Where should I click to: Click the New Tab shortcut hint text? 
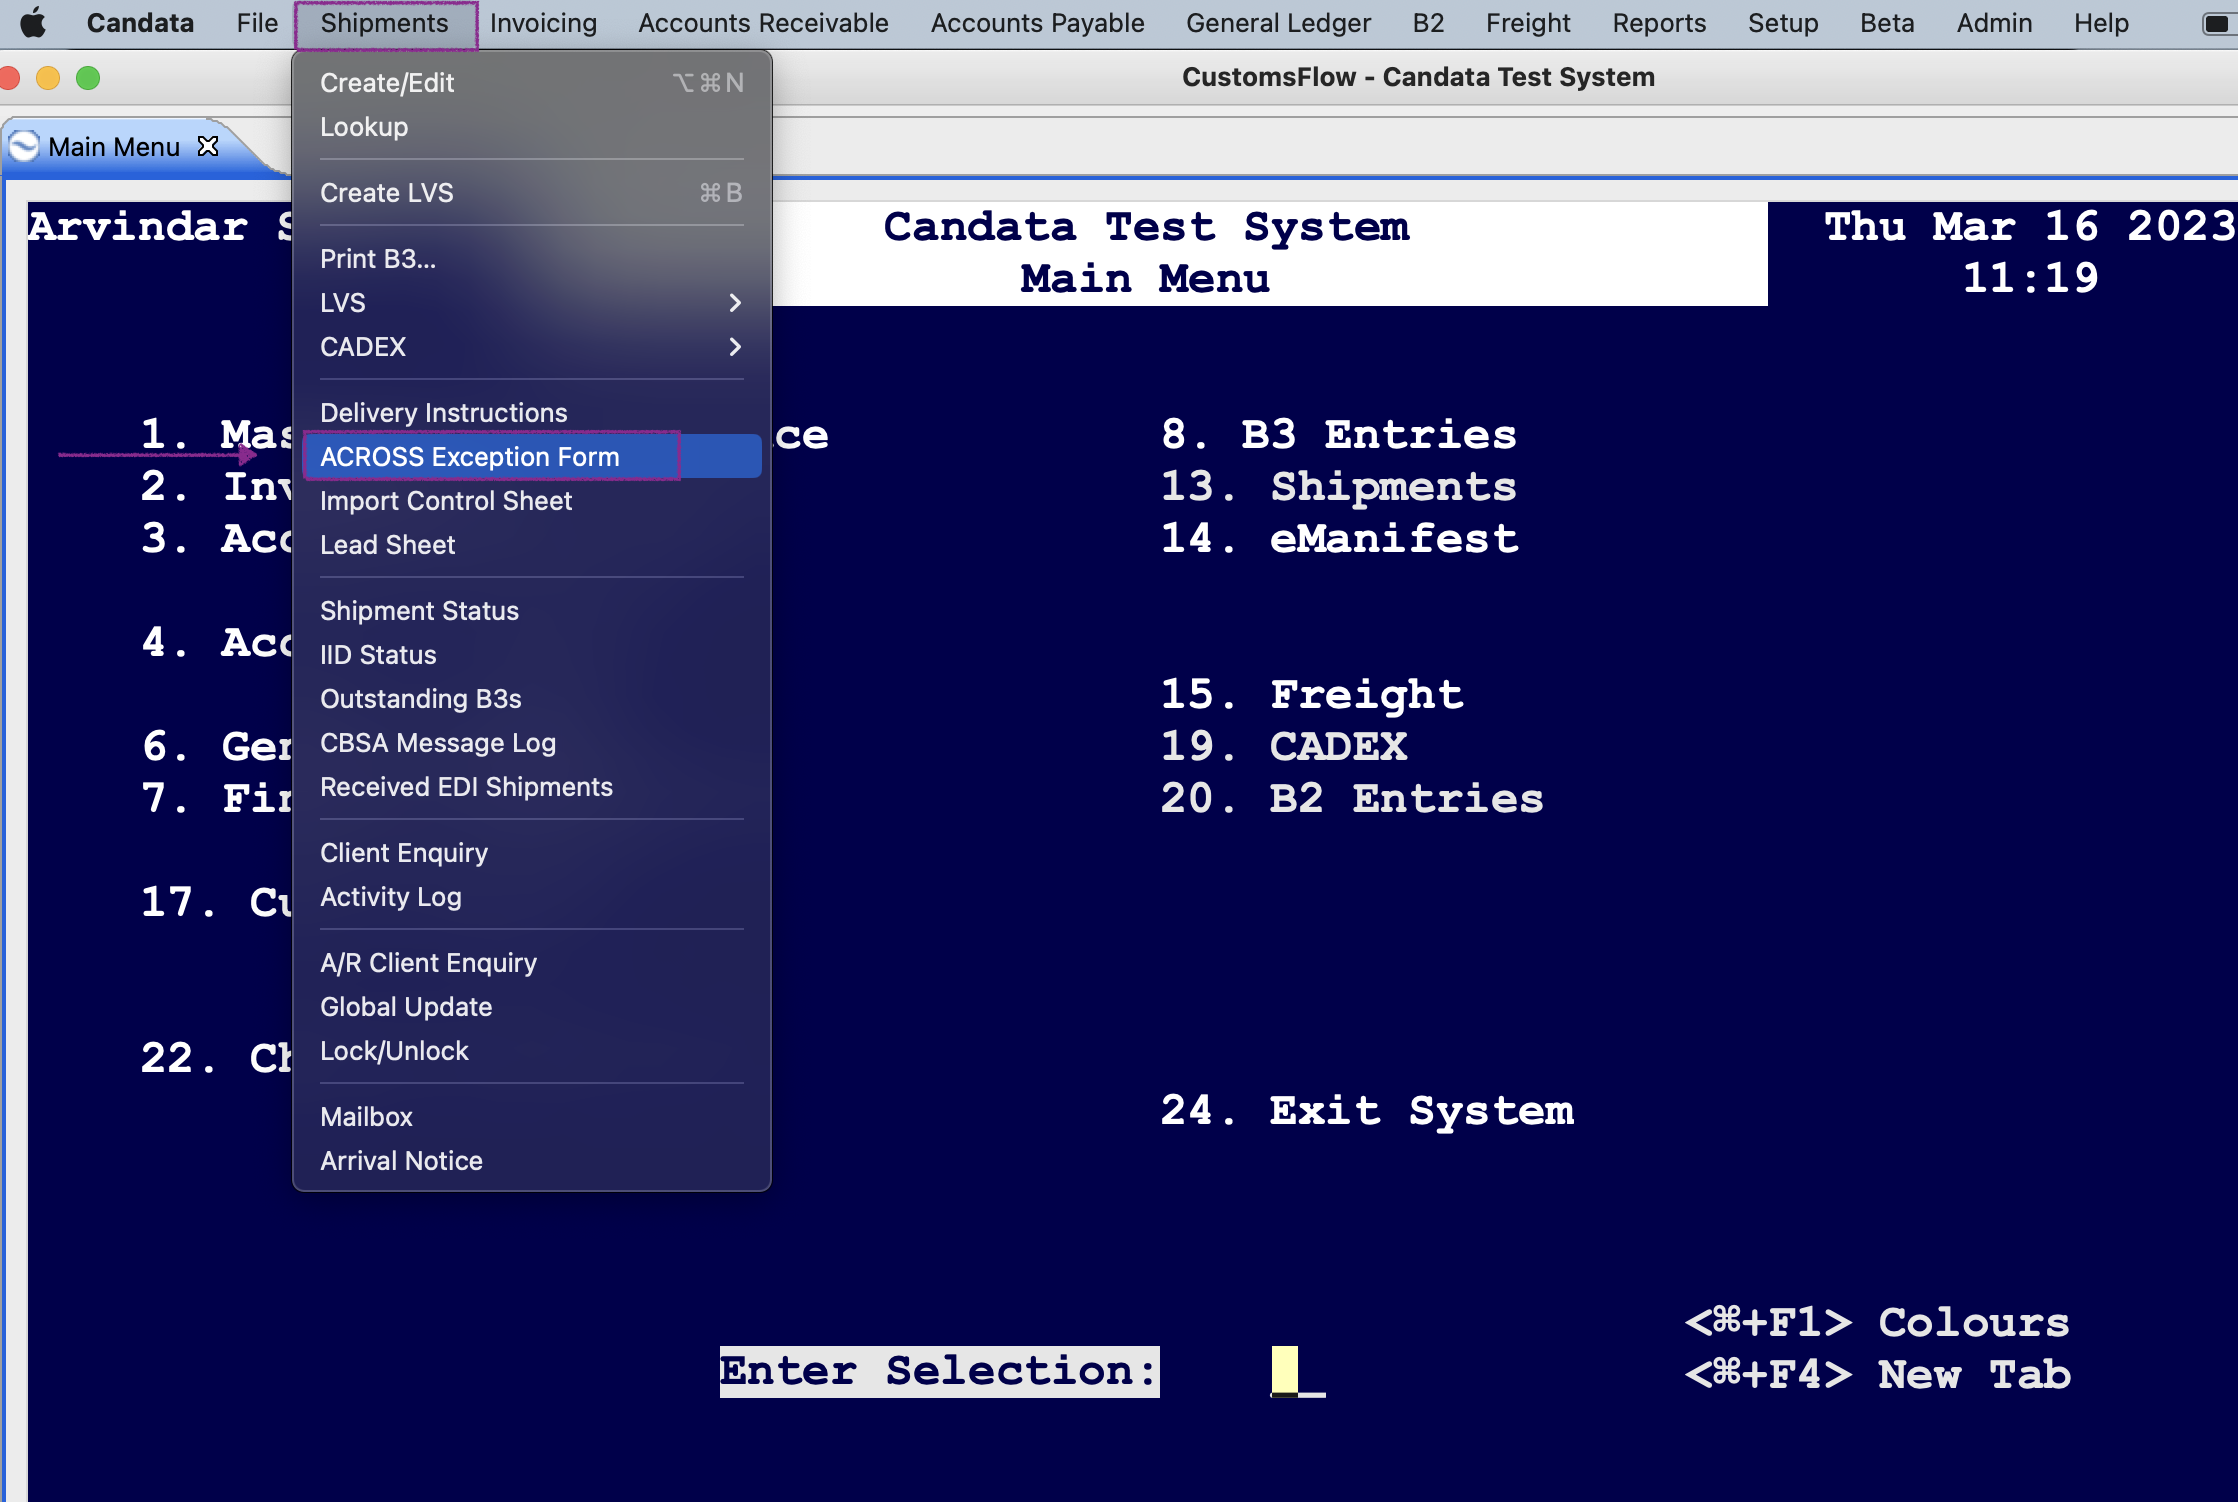1877,1375
